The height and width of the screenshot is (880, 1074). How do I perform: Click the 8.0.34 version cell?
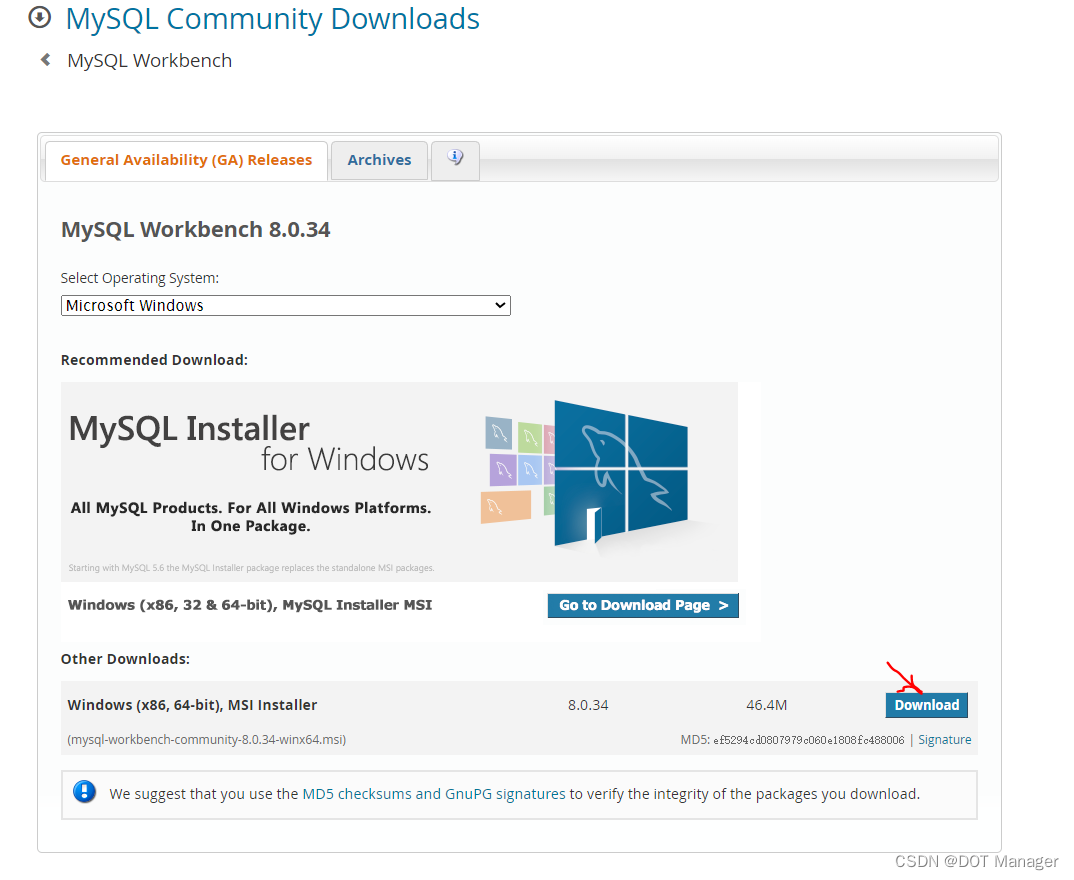(x=588, y=705)
